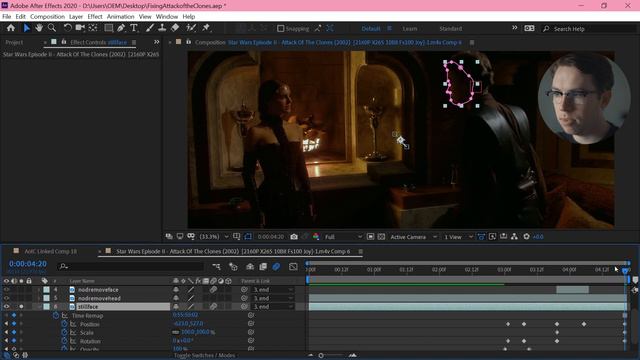This screenshot has width=640, height=360.
Task: Click Comp Flowchart icon in viewer
Action: pyautogui.click(x=514, y=237)
